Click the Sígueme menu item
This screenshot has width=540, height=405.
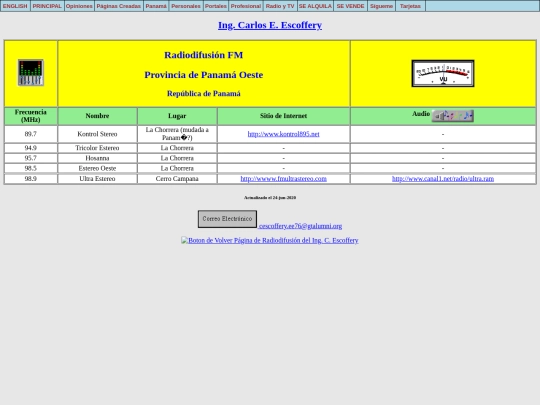click(382, 6)
